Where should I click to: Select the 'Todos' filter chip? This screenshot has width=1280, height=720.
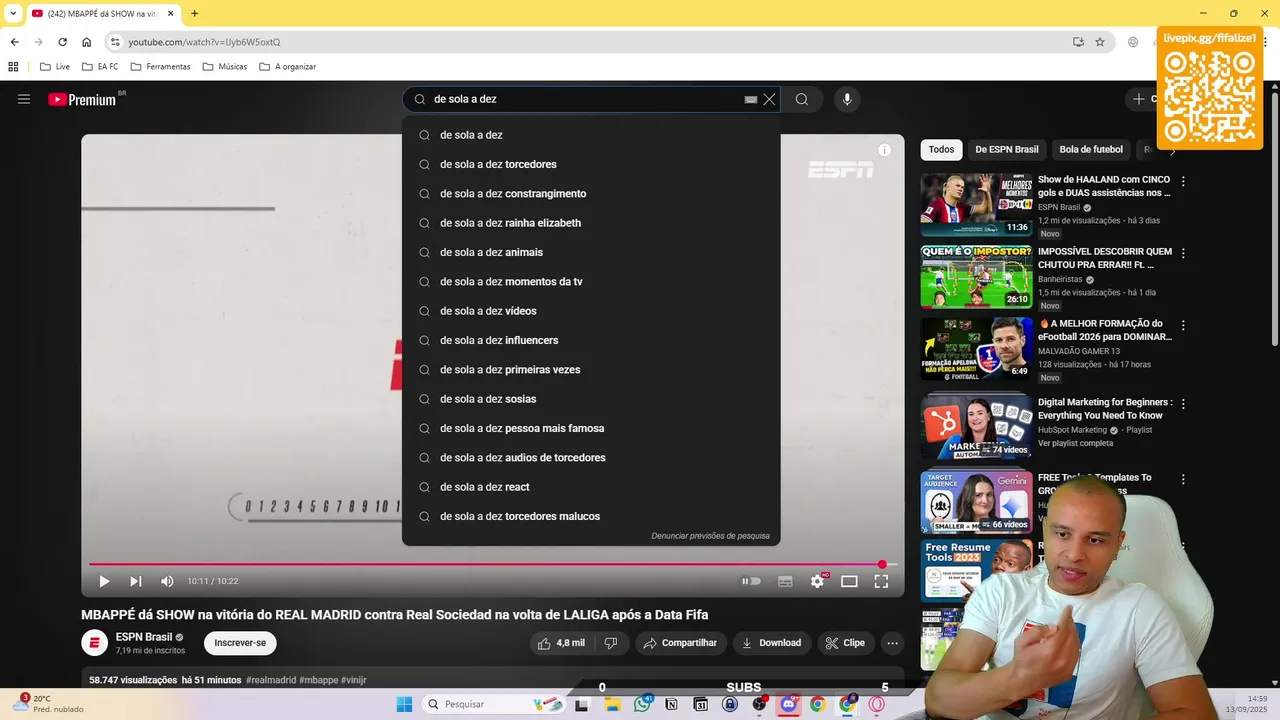(x=941, y=150)
